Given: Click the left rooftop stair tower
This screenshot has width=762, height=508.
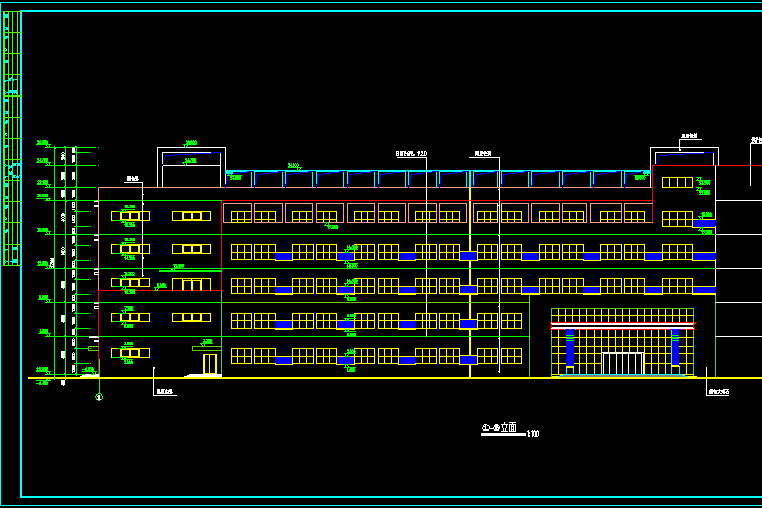Looking at the screenshot, I should [x=191, y=167].
